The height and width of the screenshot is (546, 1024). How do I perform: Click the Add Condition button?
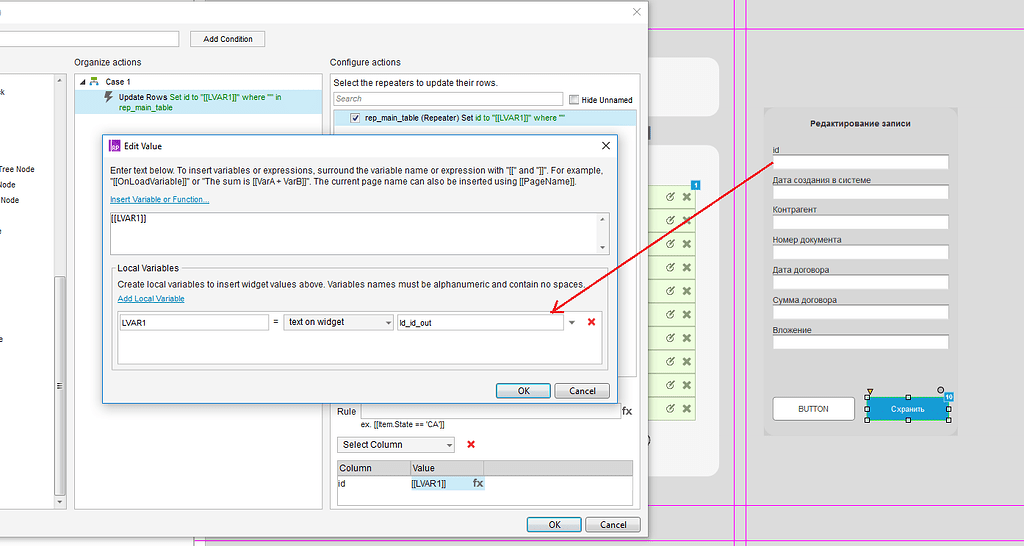[227, 39]
